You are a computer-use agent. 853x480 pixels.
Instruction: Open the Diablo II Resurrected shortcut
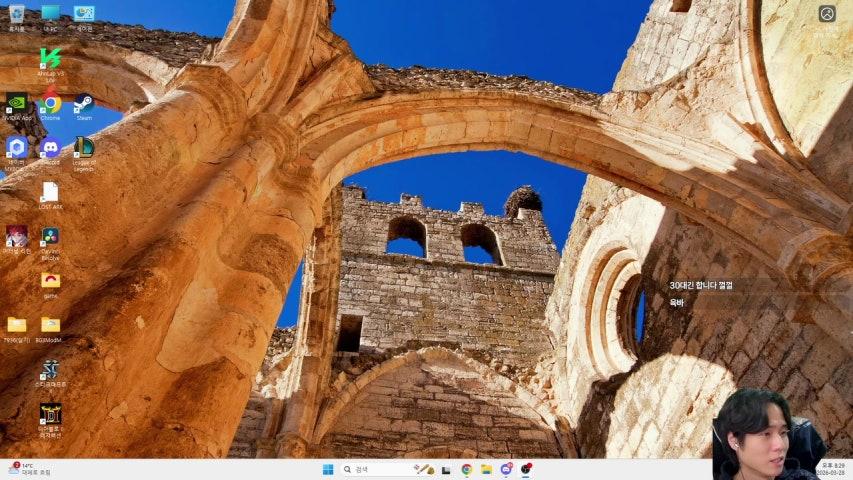tap(50, 414)
